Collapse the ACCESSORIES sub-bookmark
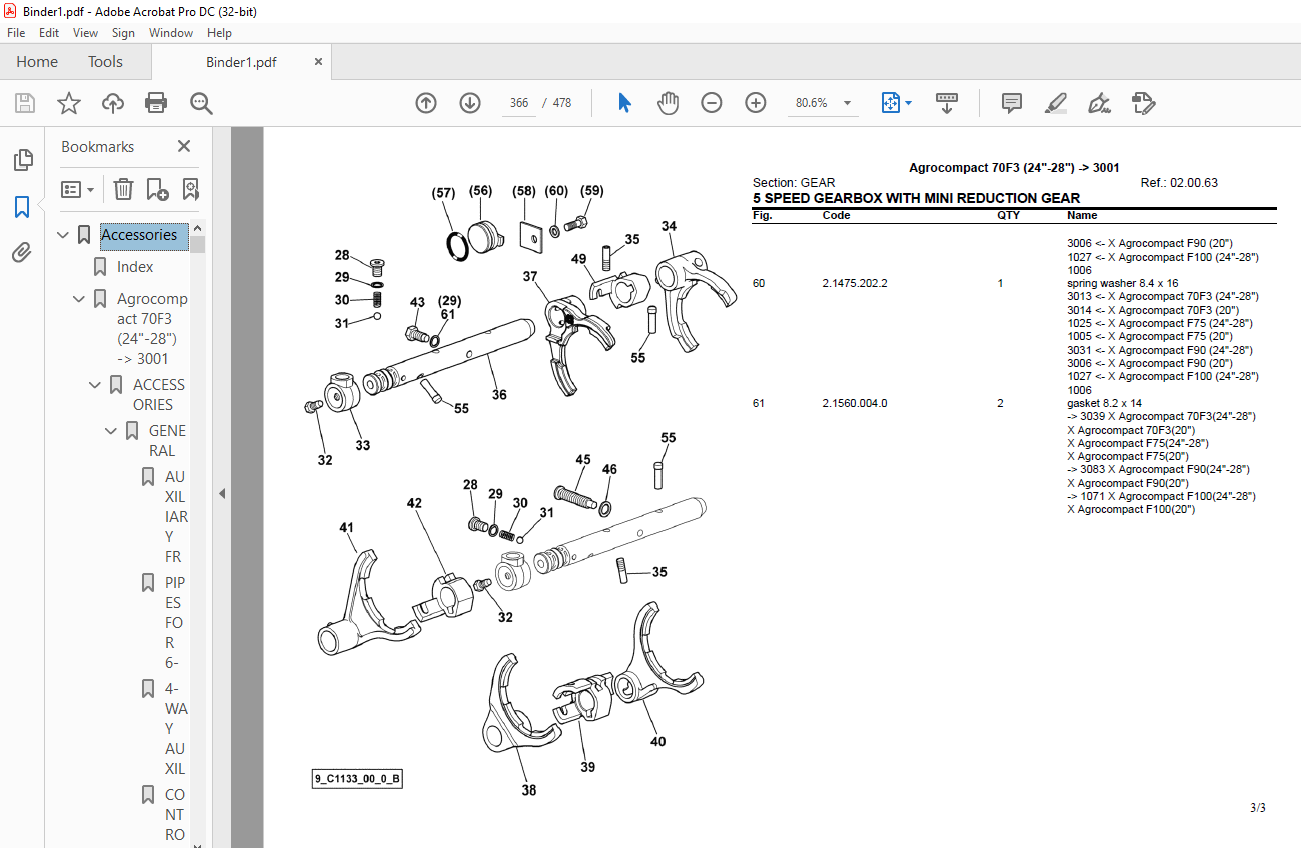The width and height of the screenshot is (1301, 848). (95, 385)
